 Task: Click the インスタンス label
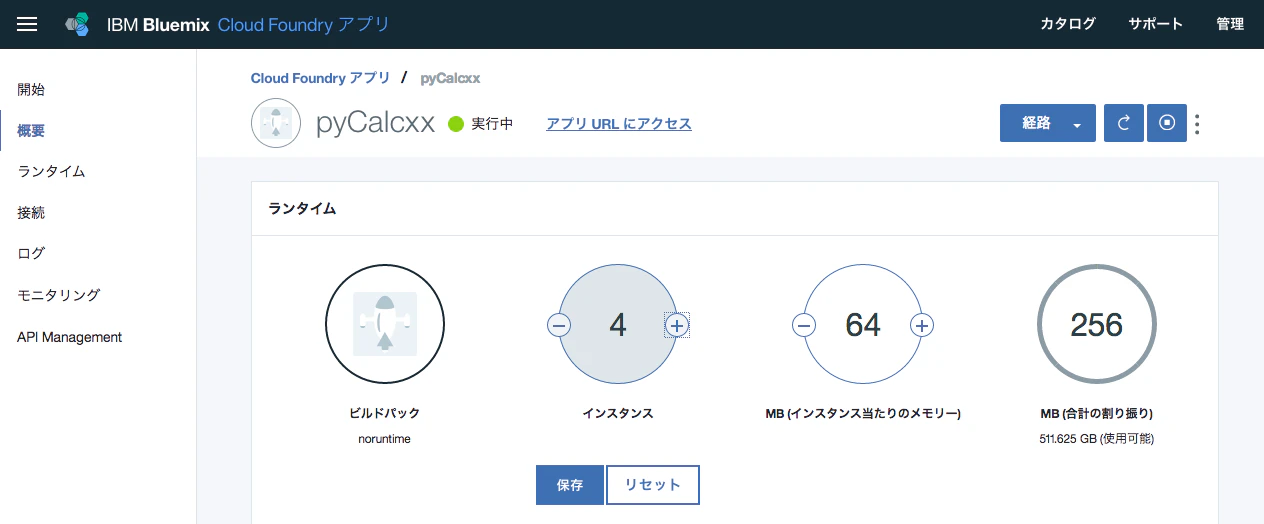pos(618,413)
